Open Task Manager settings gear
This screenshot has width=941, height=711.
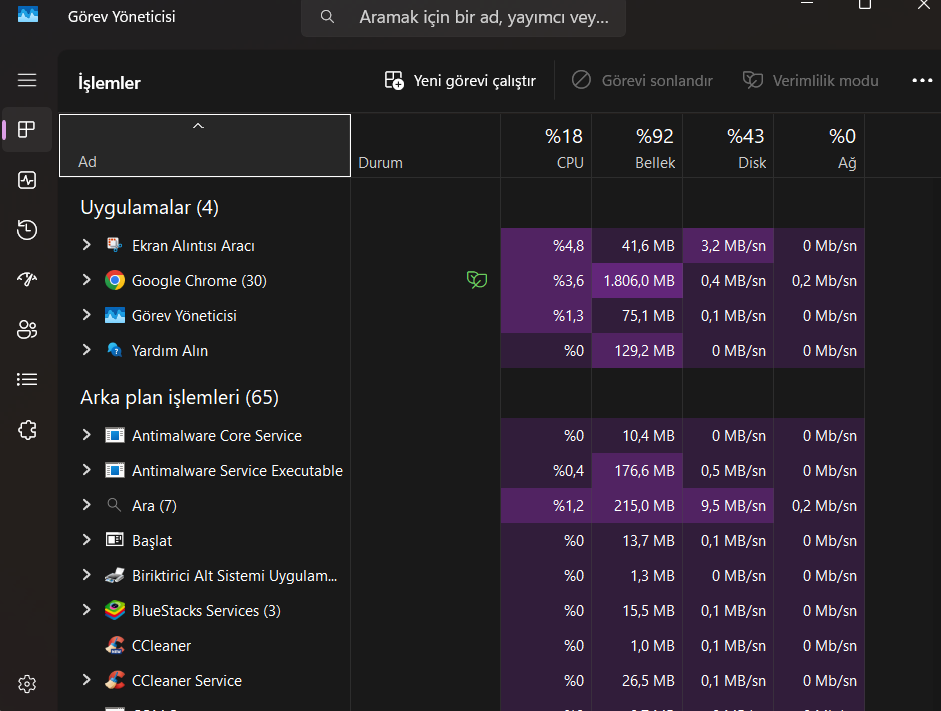pos(27,684)
